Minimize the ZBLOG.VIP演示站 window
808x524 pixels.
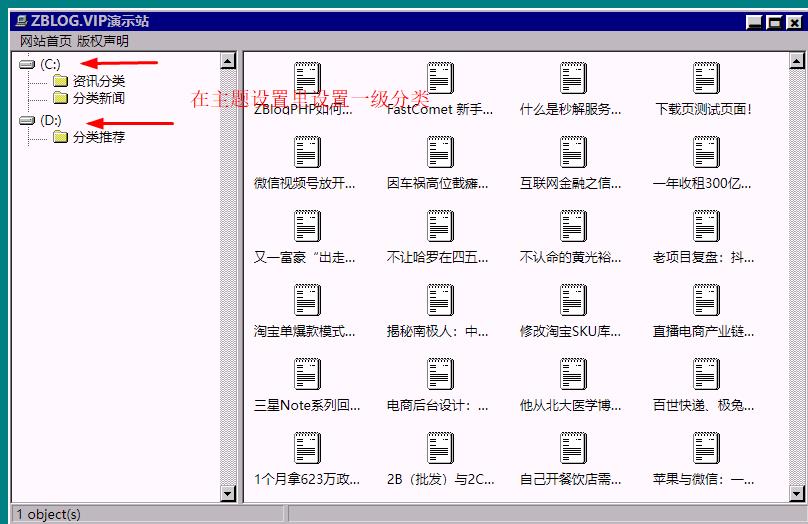[x=754, y=22]
